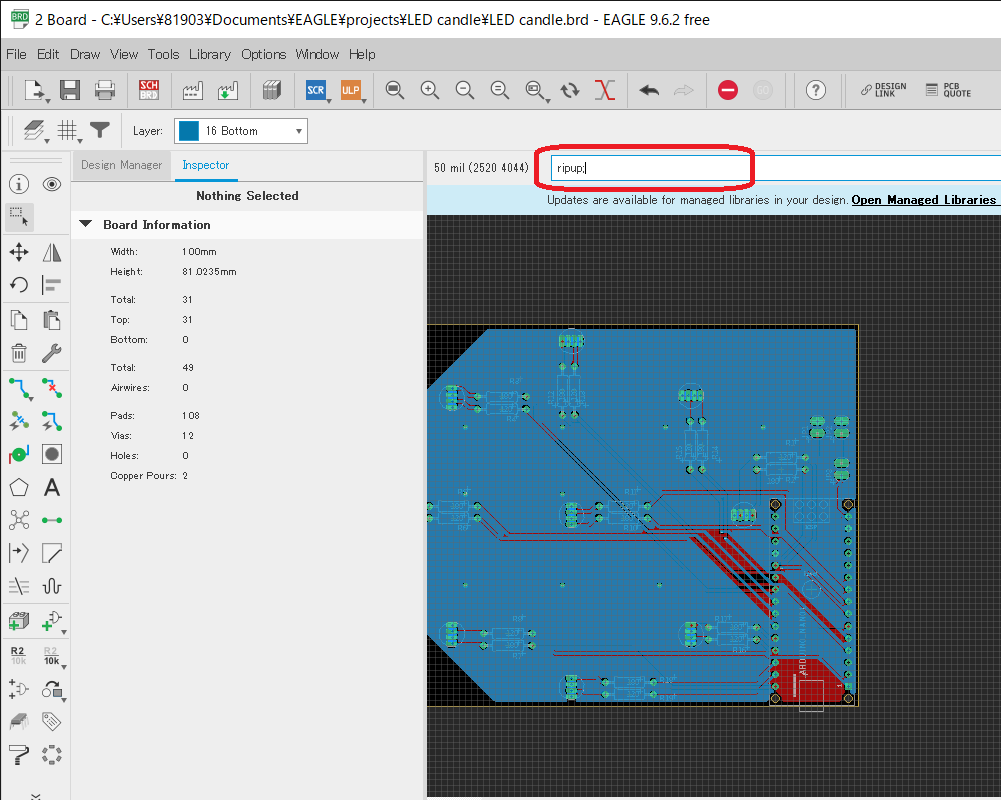1001x800 pixels.
Task: Select the Polygon tool
Action: tap(19, 488)
